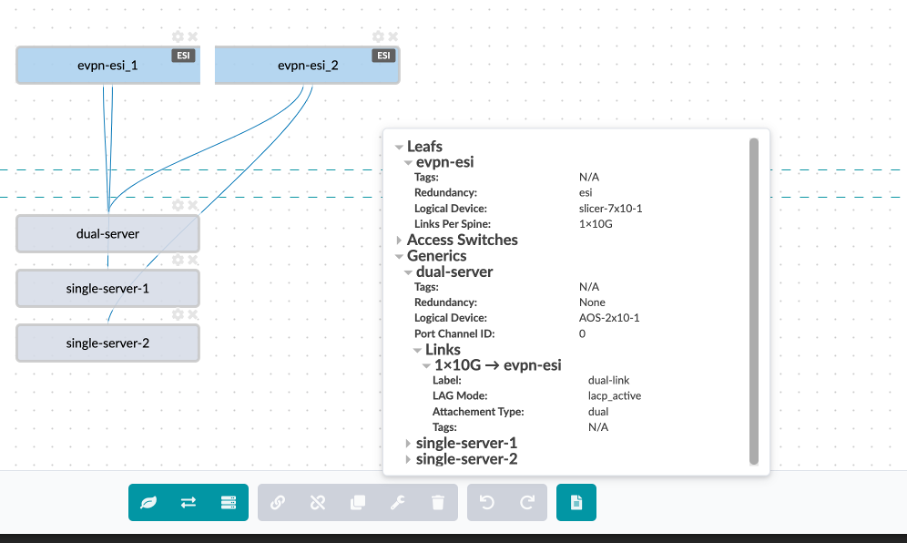Image resolution: width=908 pixels, height=544 pixels.
Task: Click the details panel vertical scrollbar
Action: click(x=754, y=300)
